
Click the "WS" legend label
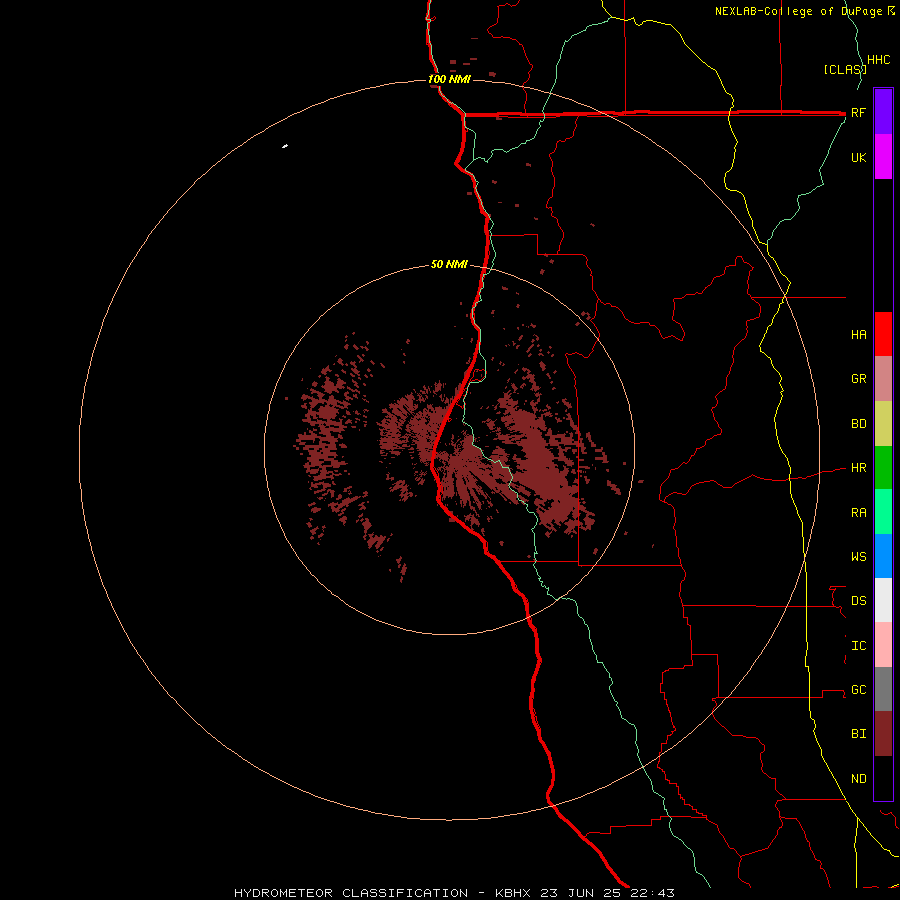[858, 557]
